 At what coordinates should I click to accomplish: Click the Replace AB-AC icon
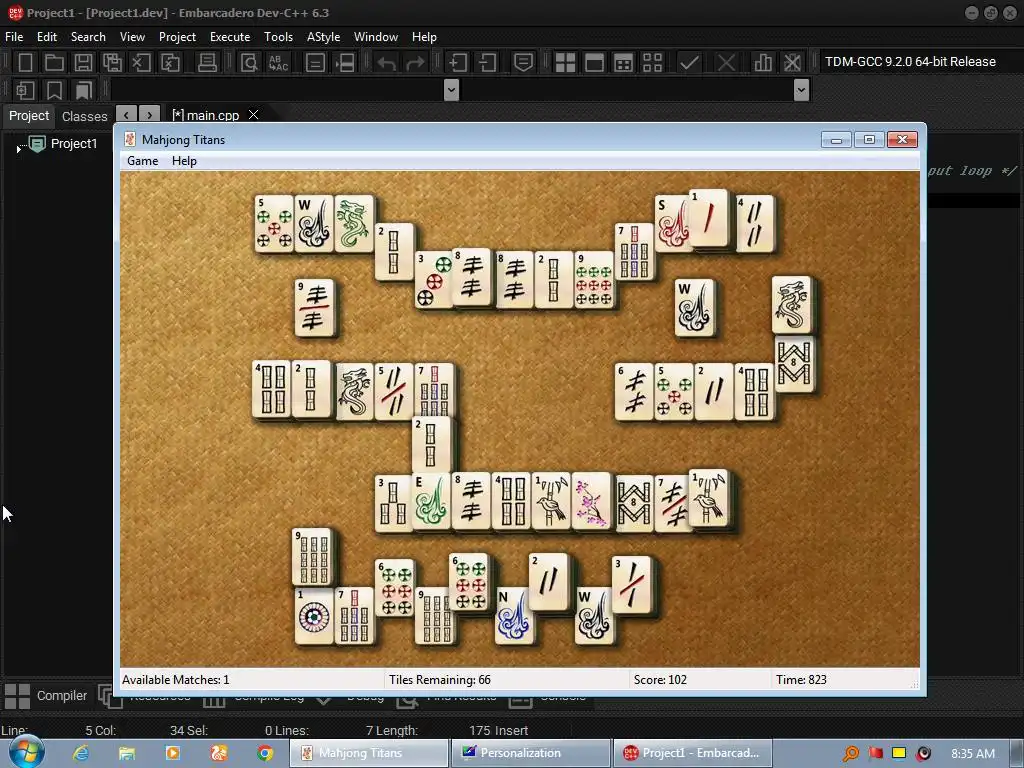(278, 63)
